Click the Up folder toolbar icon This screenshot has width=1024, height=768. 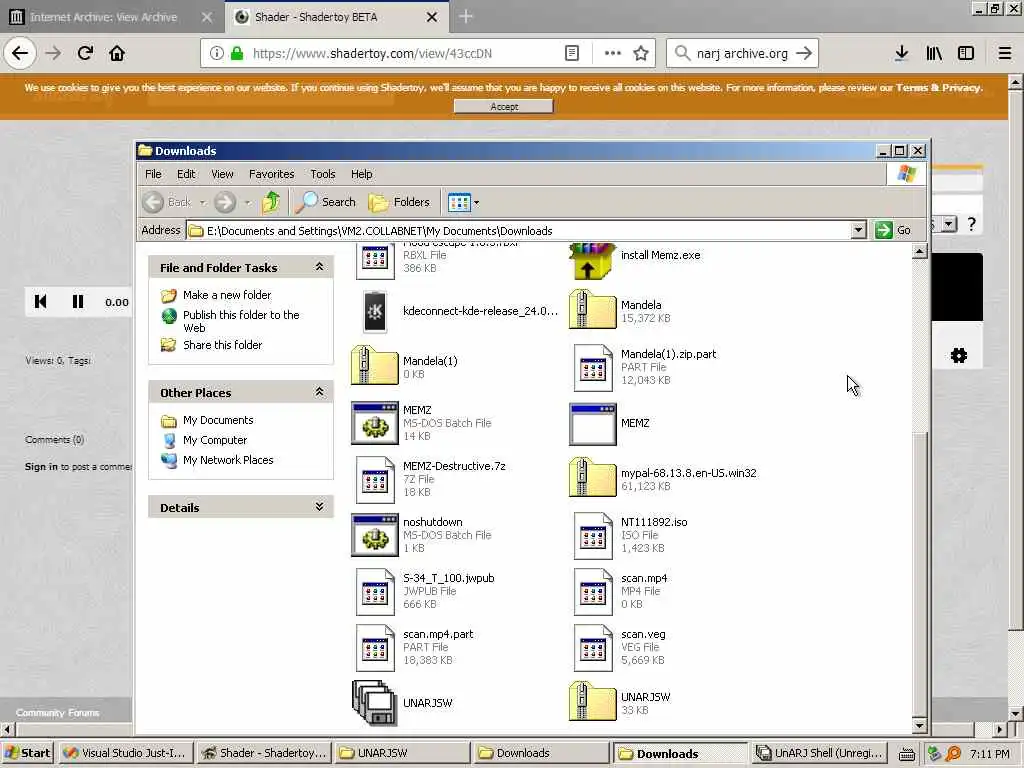click(271, 202)
